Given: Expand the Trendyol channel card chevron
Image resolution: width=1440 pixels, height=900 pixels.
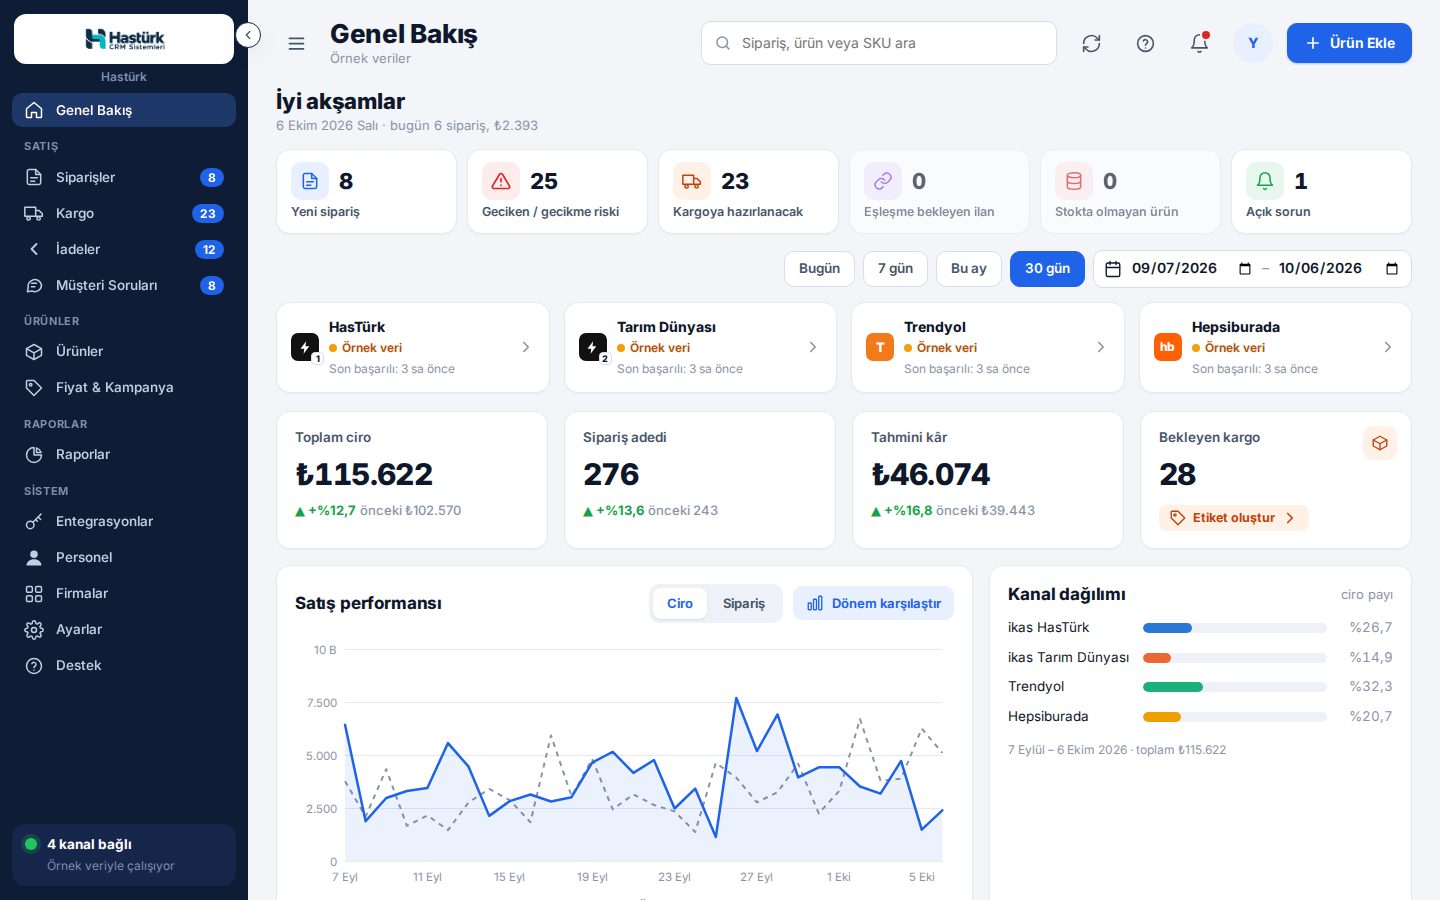Looking at the screenshot, I should tap(1100, 347).
